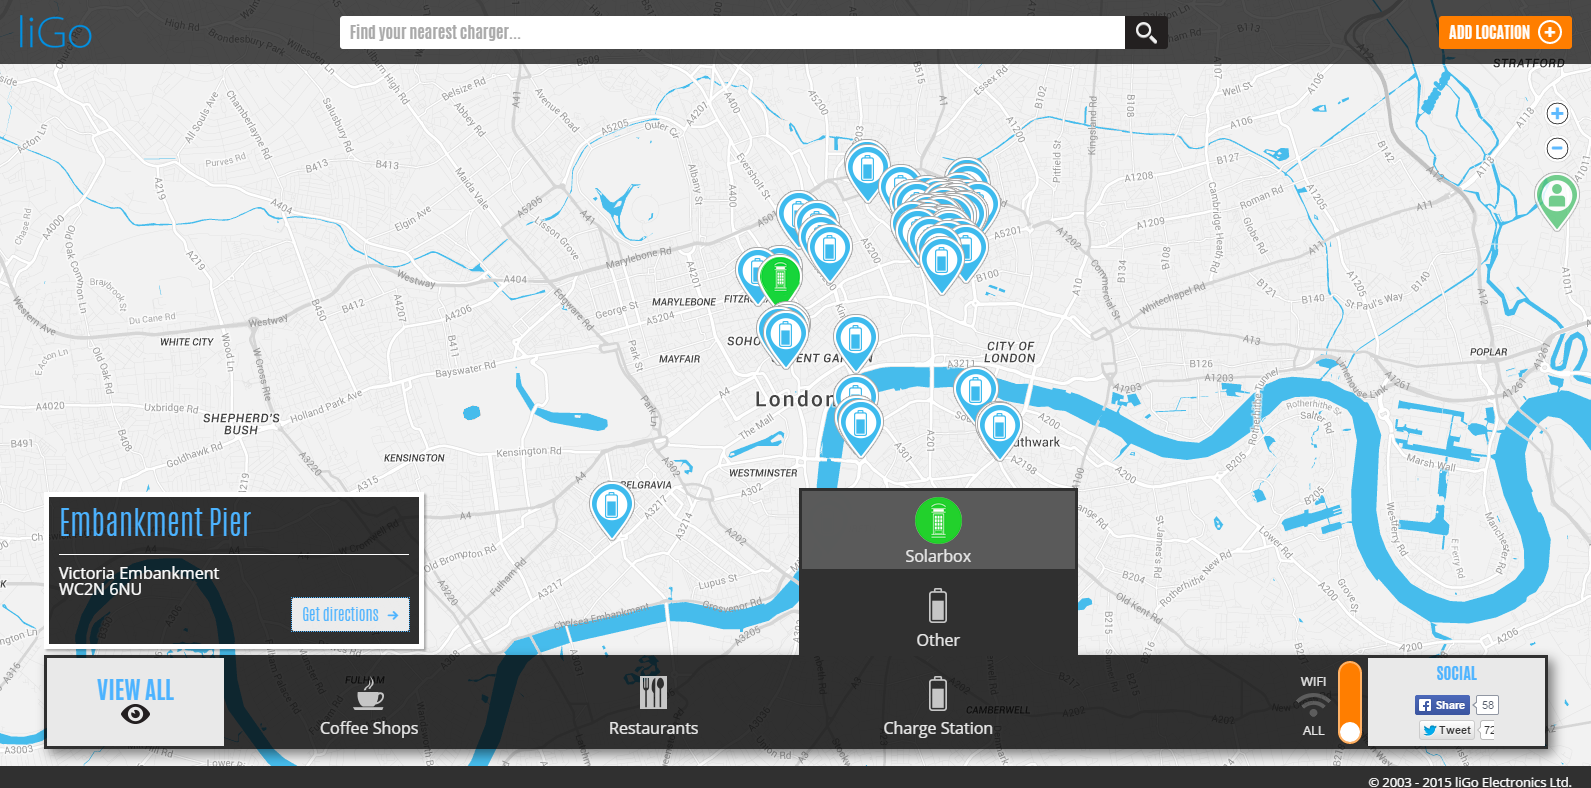Click the Victoria Embankment WC2N 6NU address
Image resolution: width=1591 pixels, height=788 pixels.
(x=139, y=581)
